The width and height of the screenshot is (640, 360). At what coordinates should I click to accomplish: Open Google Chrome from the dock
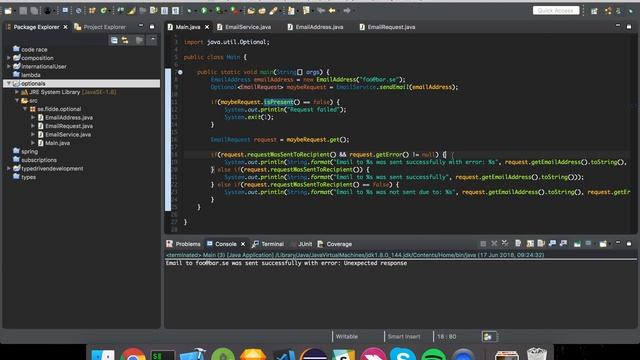pos(133,354)
